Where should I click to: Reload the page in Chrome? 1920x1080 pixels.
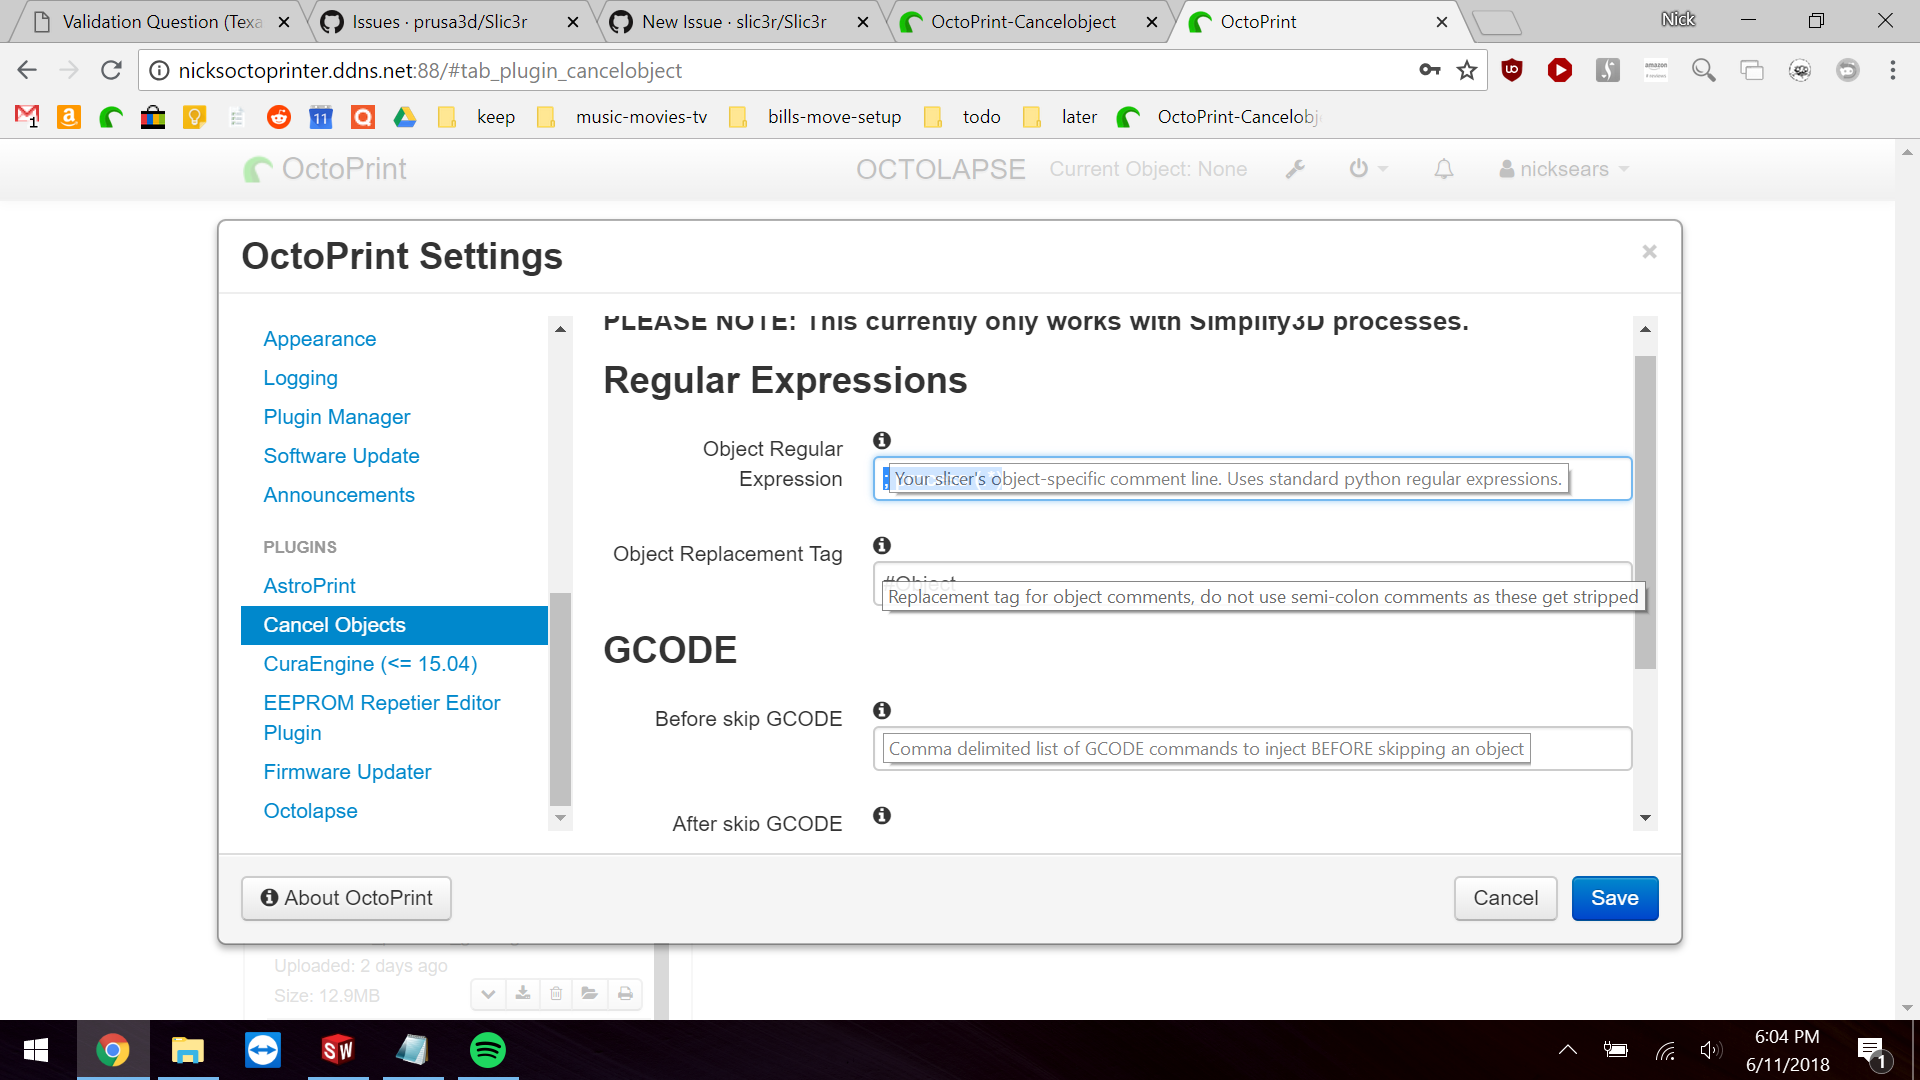pos(111,70)
